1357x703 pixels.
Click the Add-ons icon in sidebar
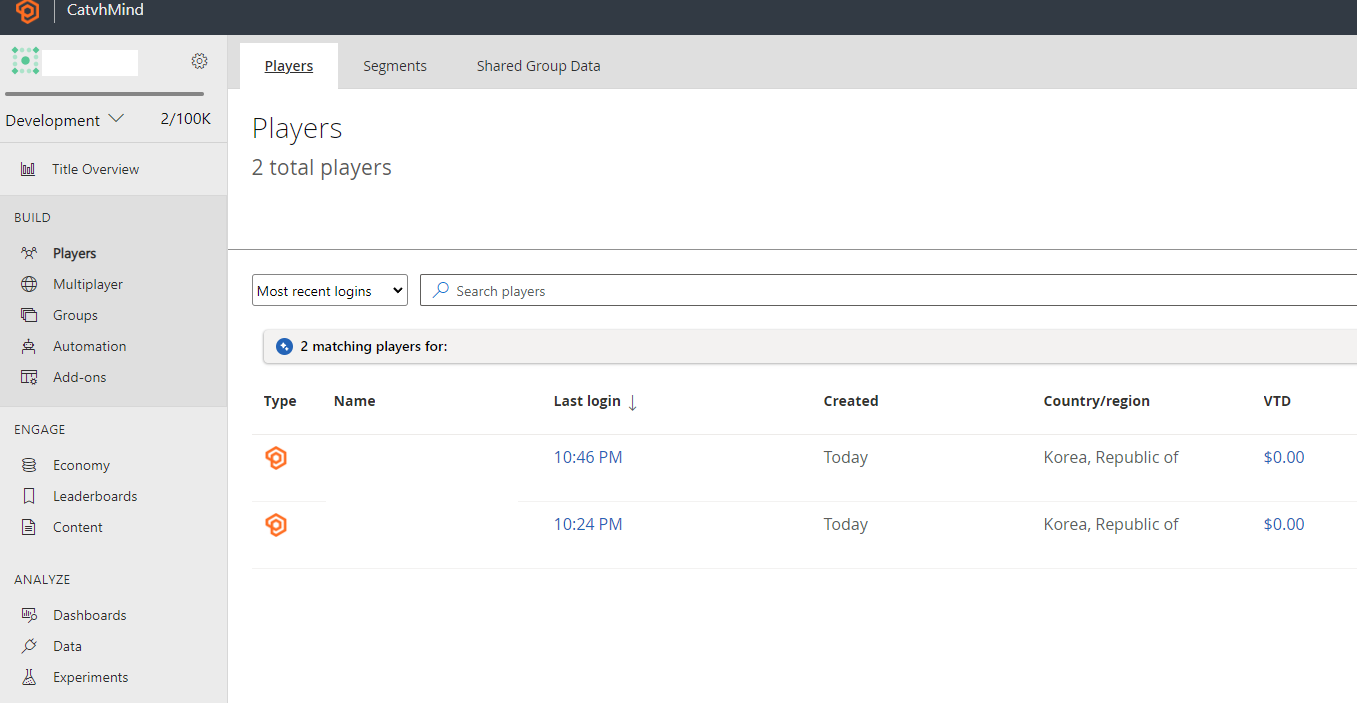29,377
